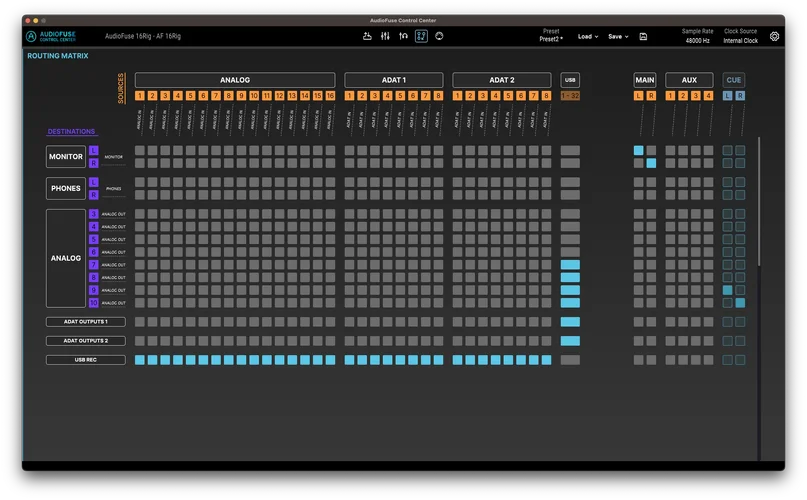Open settings with the gear icon
The width and height of the screenshot is (807, 500).
click(774, 36)
